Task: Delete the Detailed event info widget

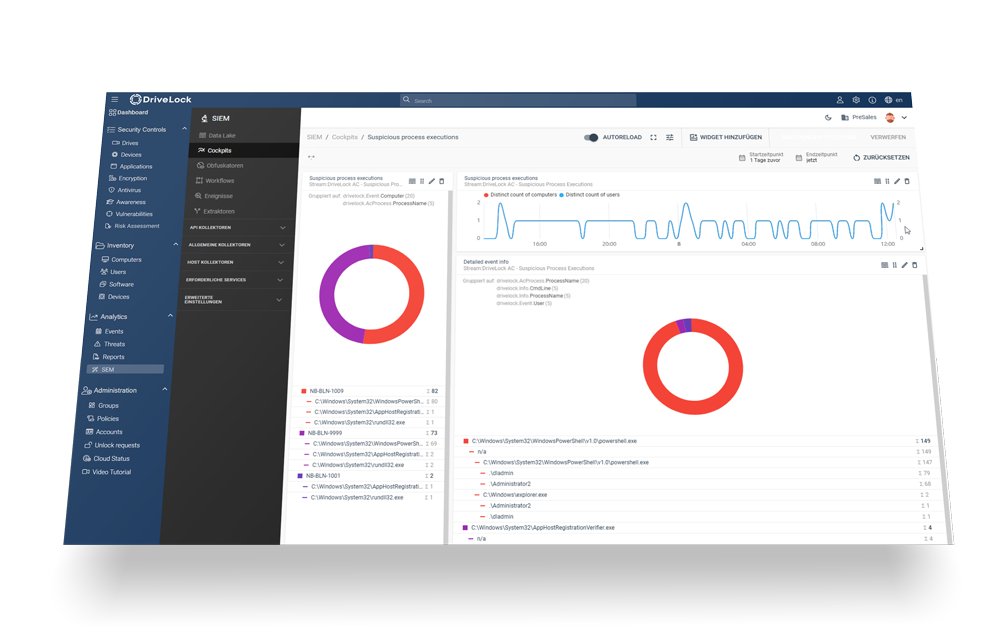Action: pyautogui.click(x=915, y=265)
